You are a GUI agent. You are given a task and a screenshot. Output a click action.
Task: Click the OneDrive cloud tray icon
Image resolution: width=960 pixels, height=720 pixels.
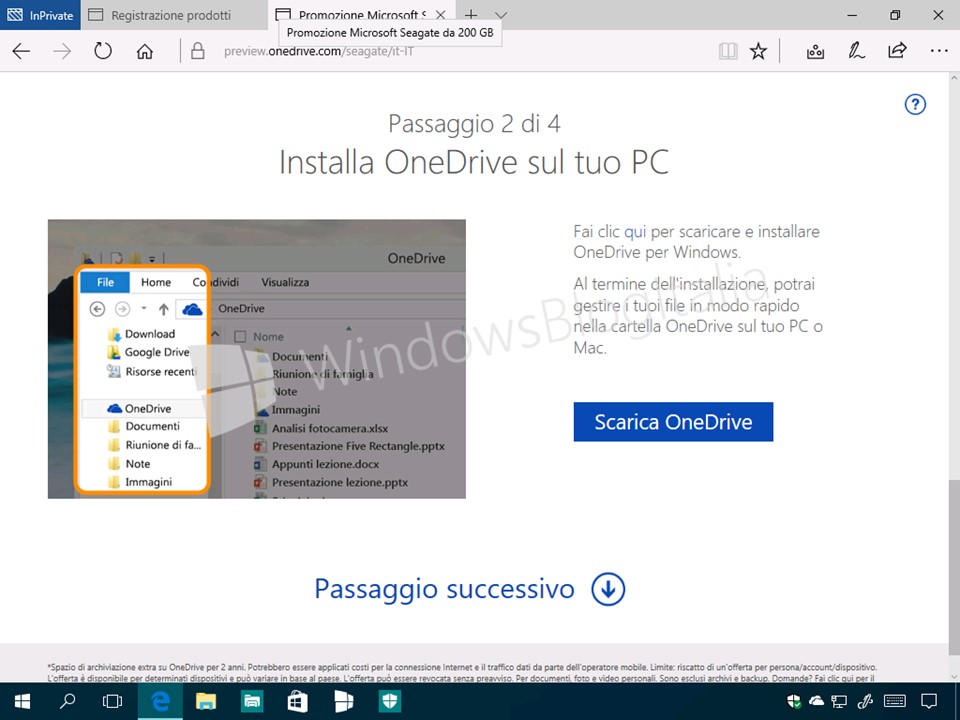(816, 701)
